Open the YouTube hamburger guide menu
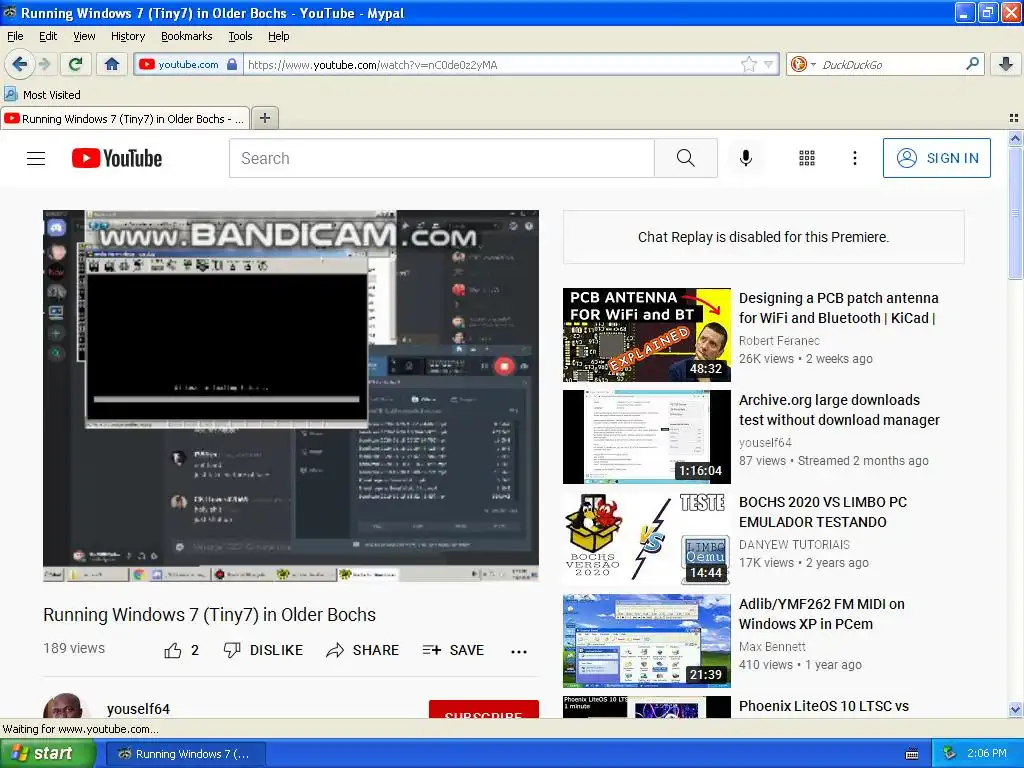Screen dimensions: 1024x768 (36, 158)
